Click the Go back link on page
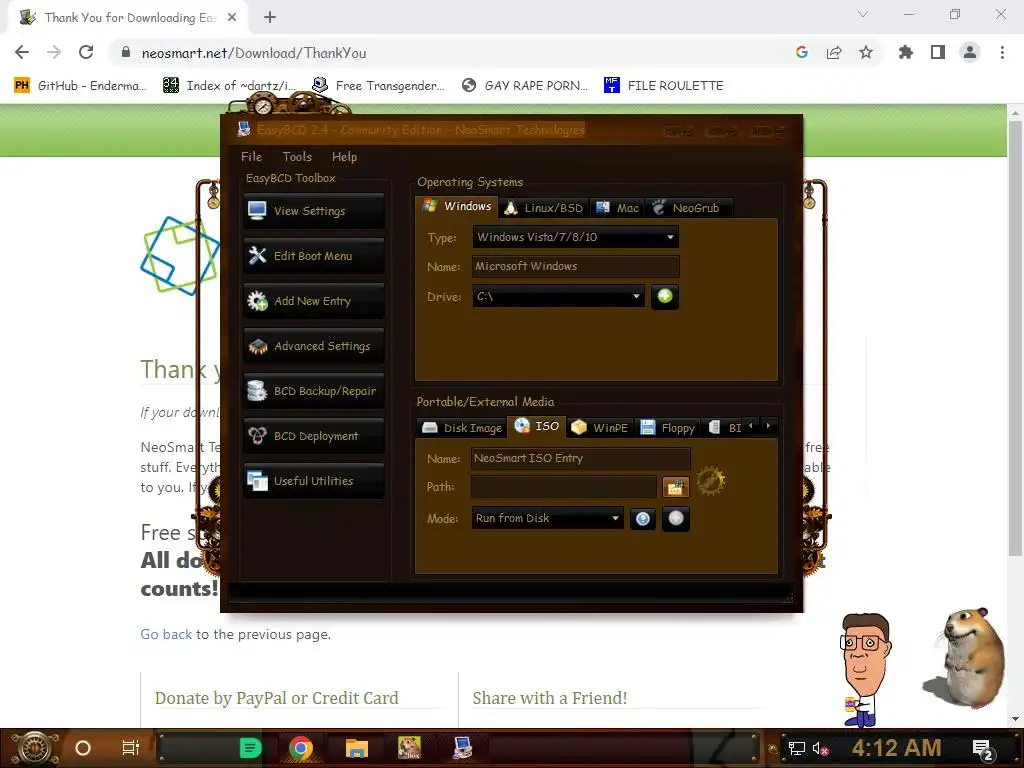The image size is (1024, 768). (166, 634)
